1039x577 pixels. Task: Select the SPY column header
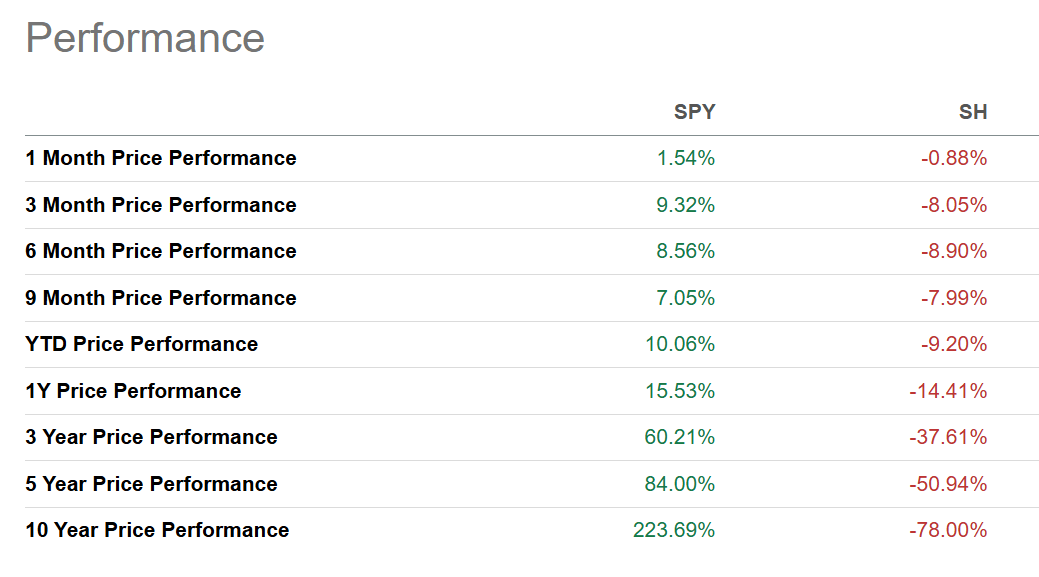point(694,112)
